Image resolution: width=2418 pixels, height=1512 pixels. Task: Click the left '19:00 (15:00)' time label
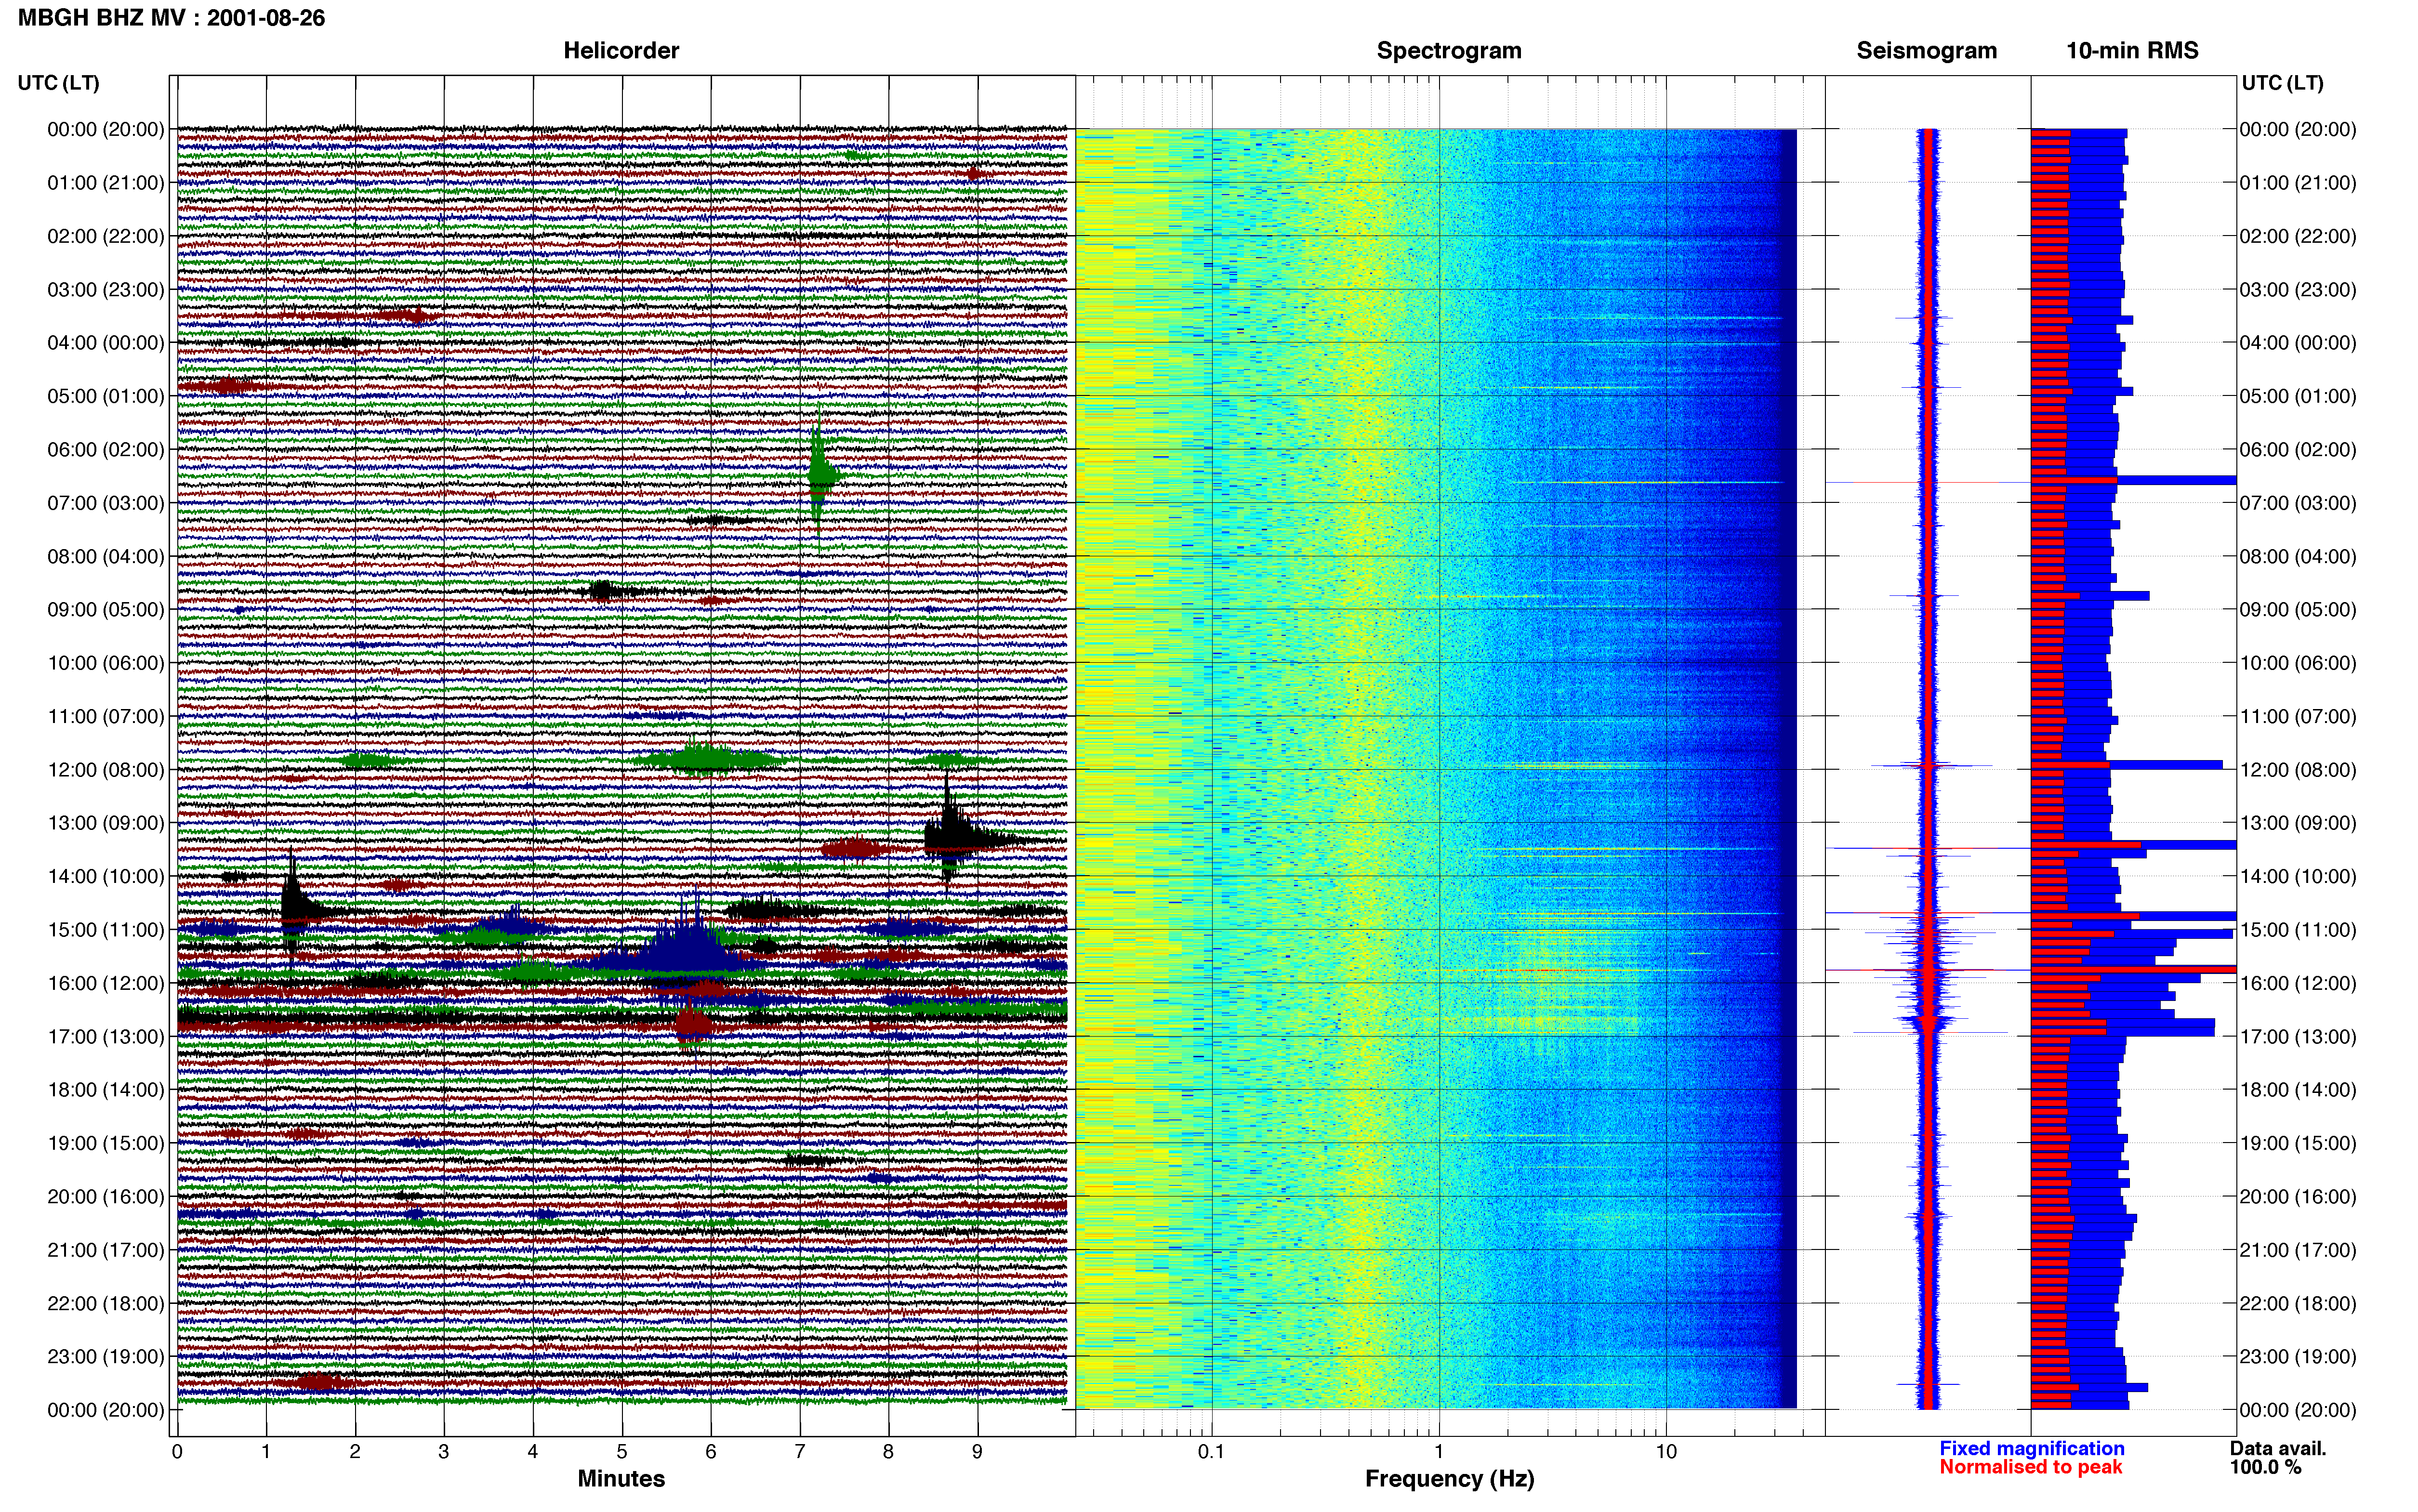[106, 1143]
